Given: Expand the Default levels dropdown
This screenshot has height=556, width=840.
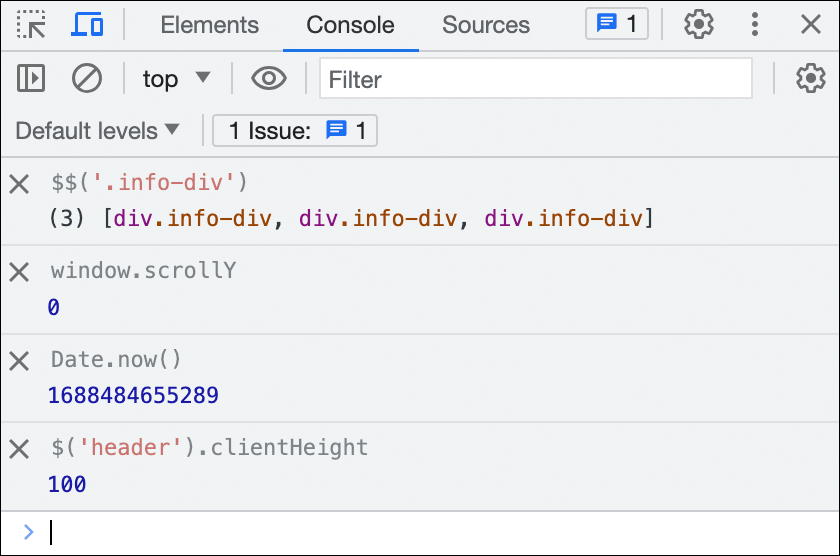Looking at the screenshot, I should (x=97, y=131).
